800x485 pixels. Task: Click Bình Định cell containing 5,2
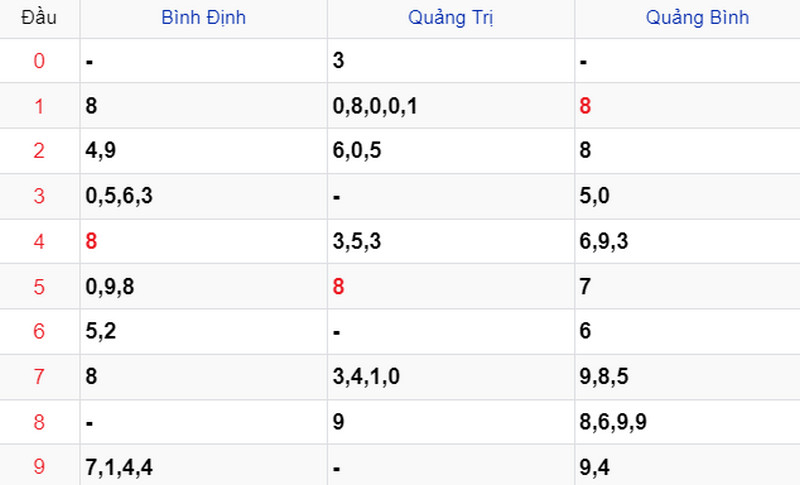click(101, 331)
